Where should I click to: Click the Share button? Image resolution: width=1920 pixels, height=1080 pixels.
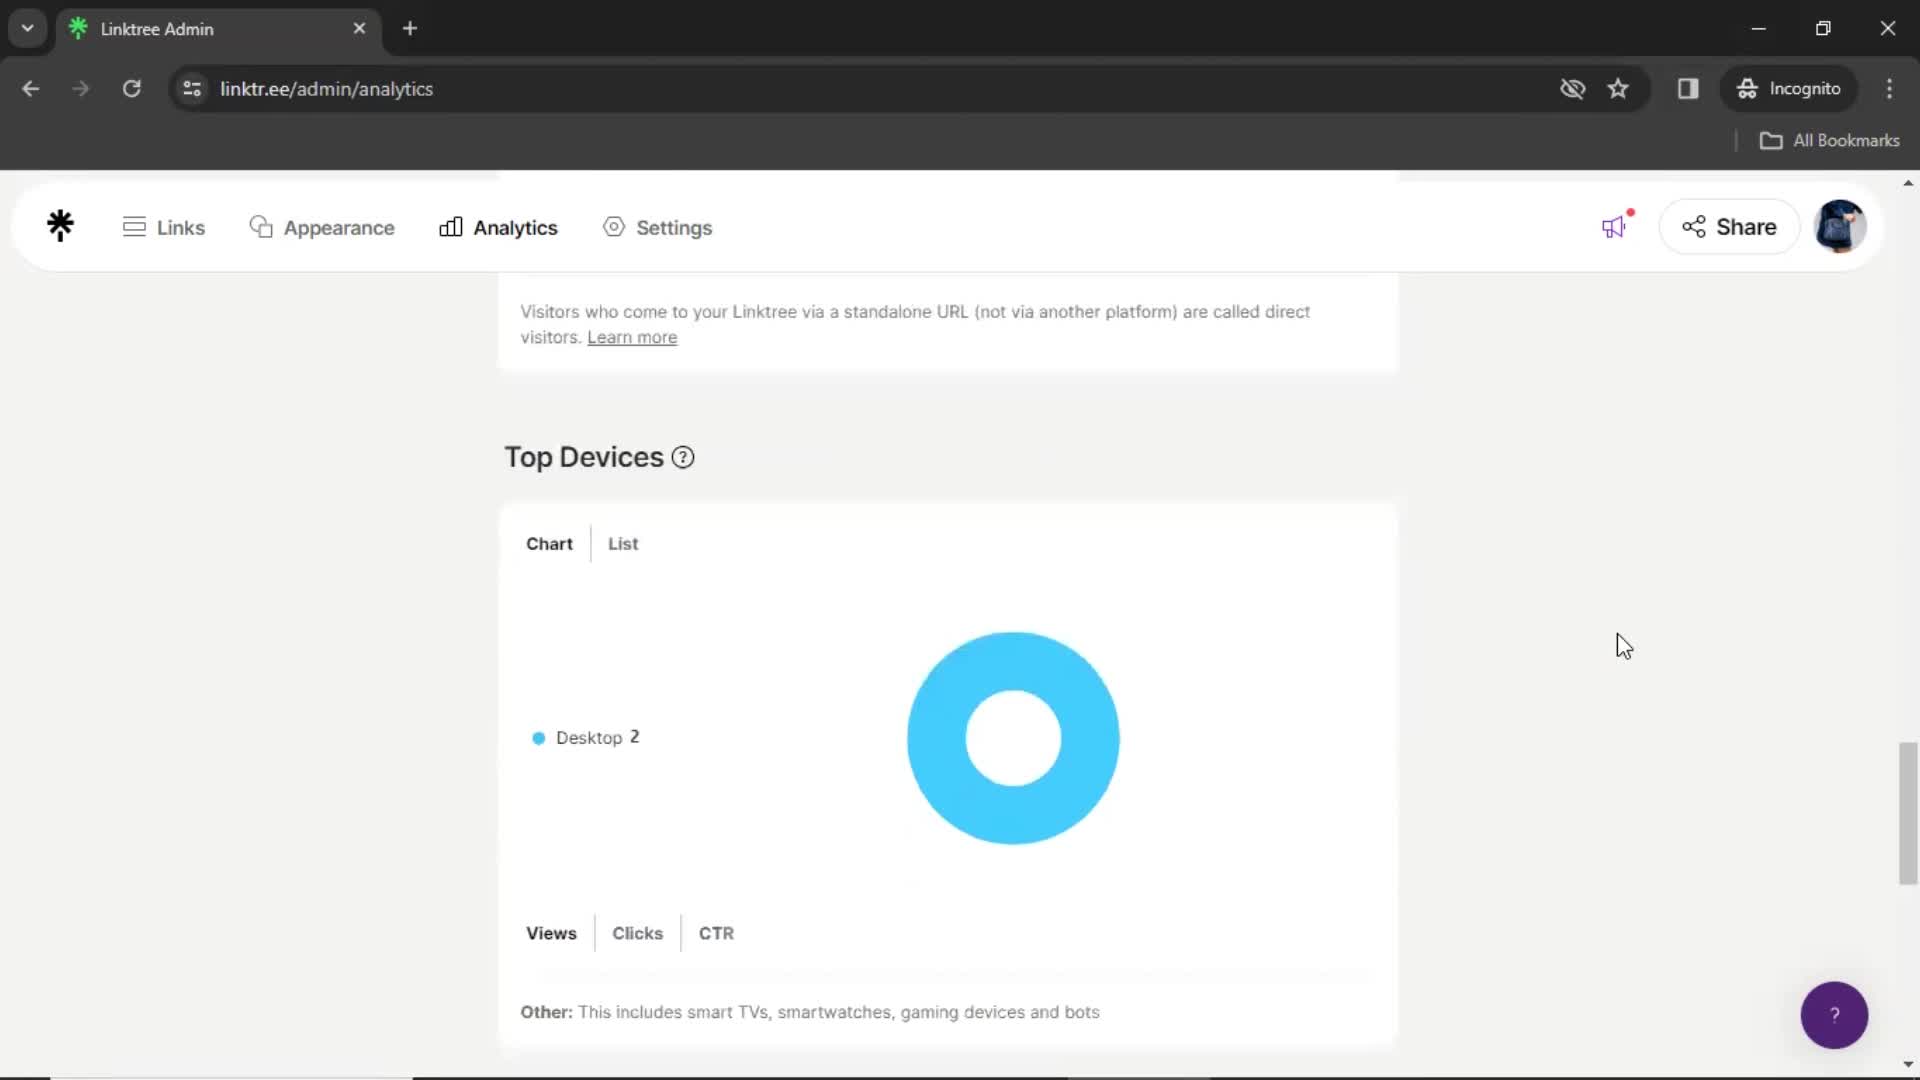pos(1729,227)
